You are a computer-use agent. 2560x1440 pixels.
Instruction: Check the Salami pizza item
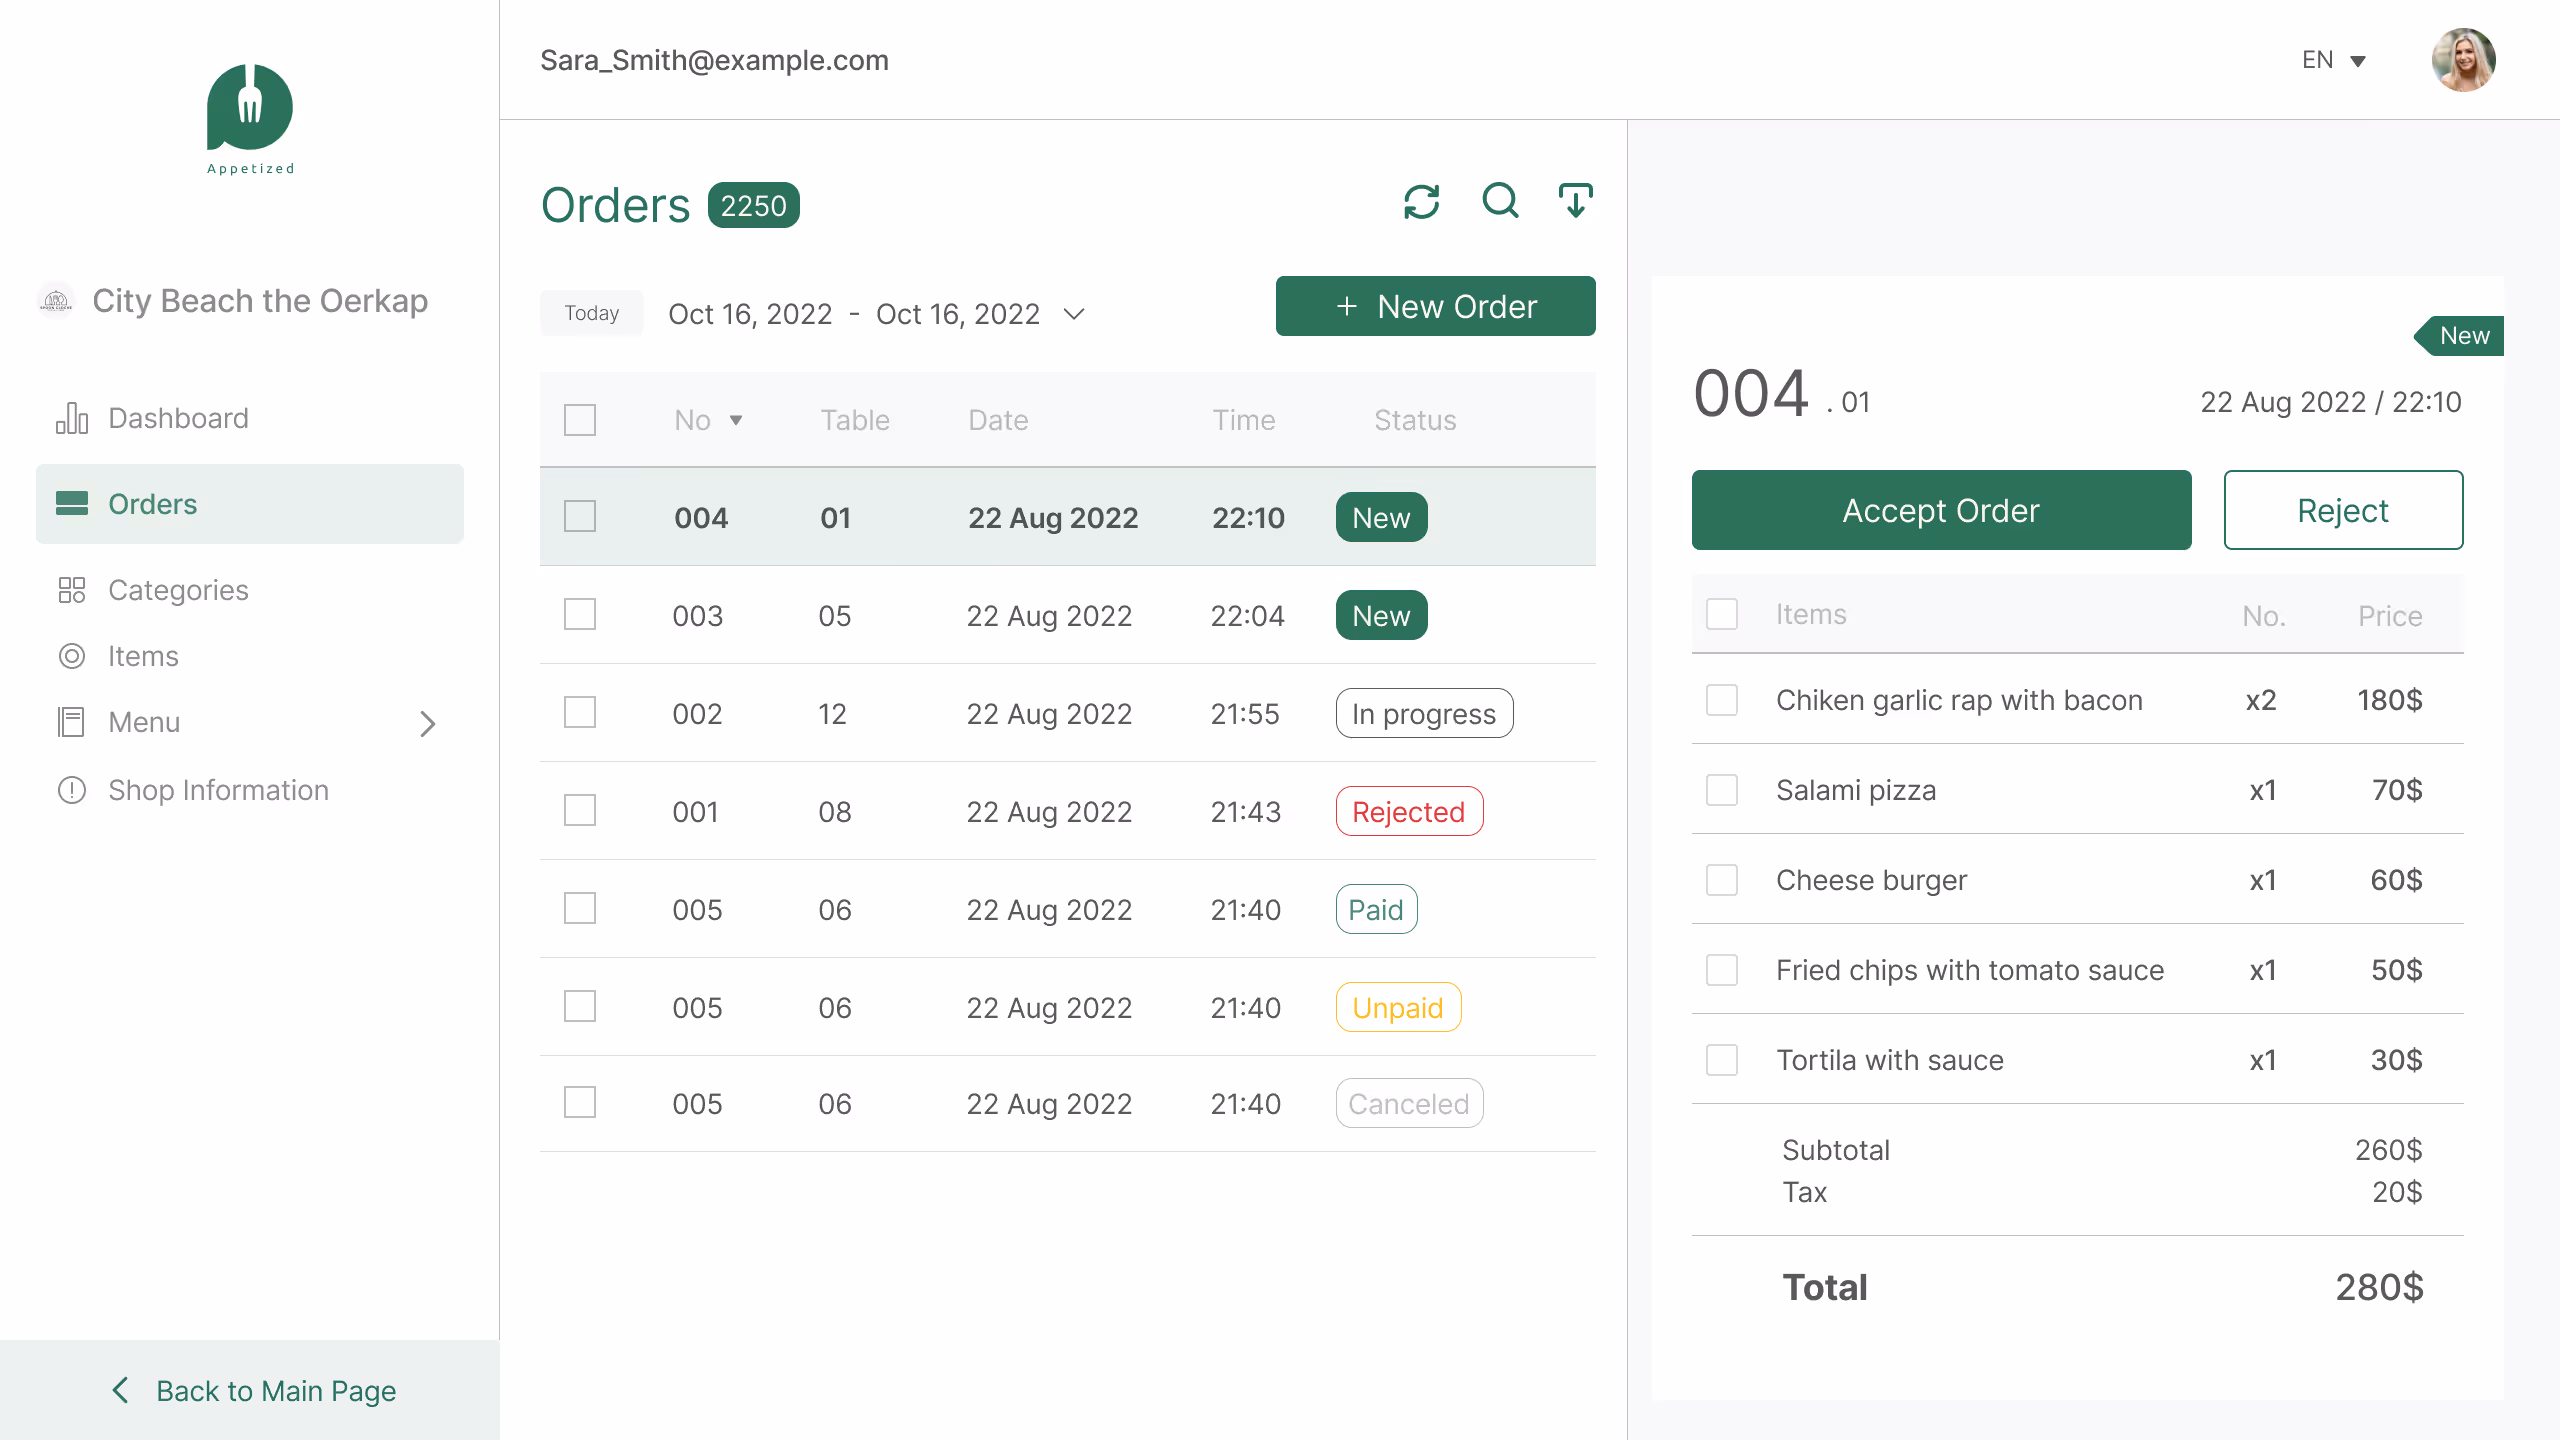tap(1722, 790)
